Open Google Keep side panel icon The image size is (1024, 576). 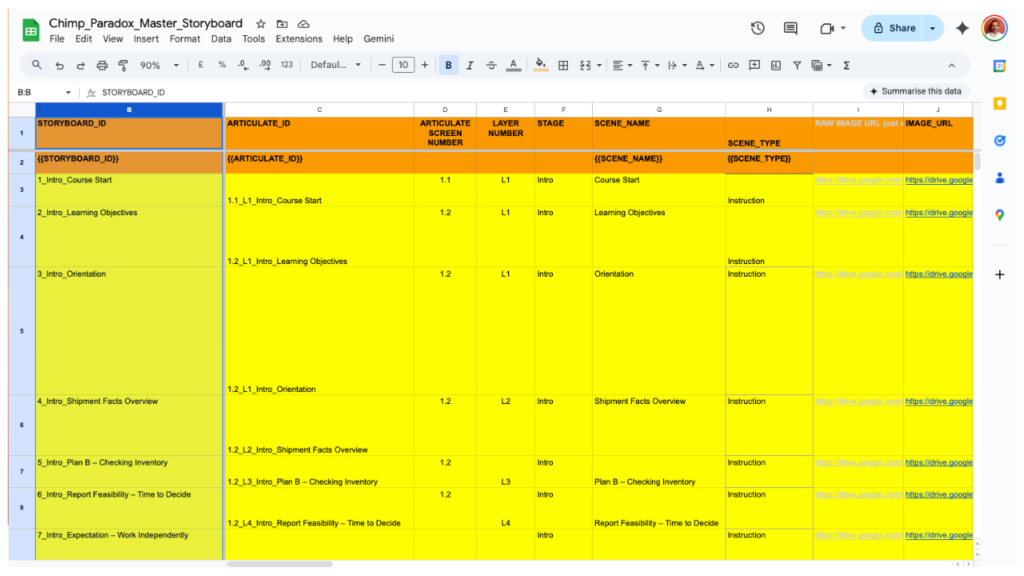point(999,103)
